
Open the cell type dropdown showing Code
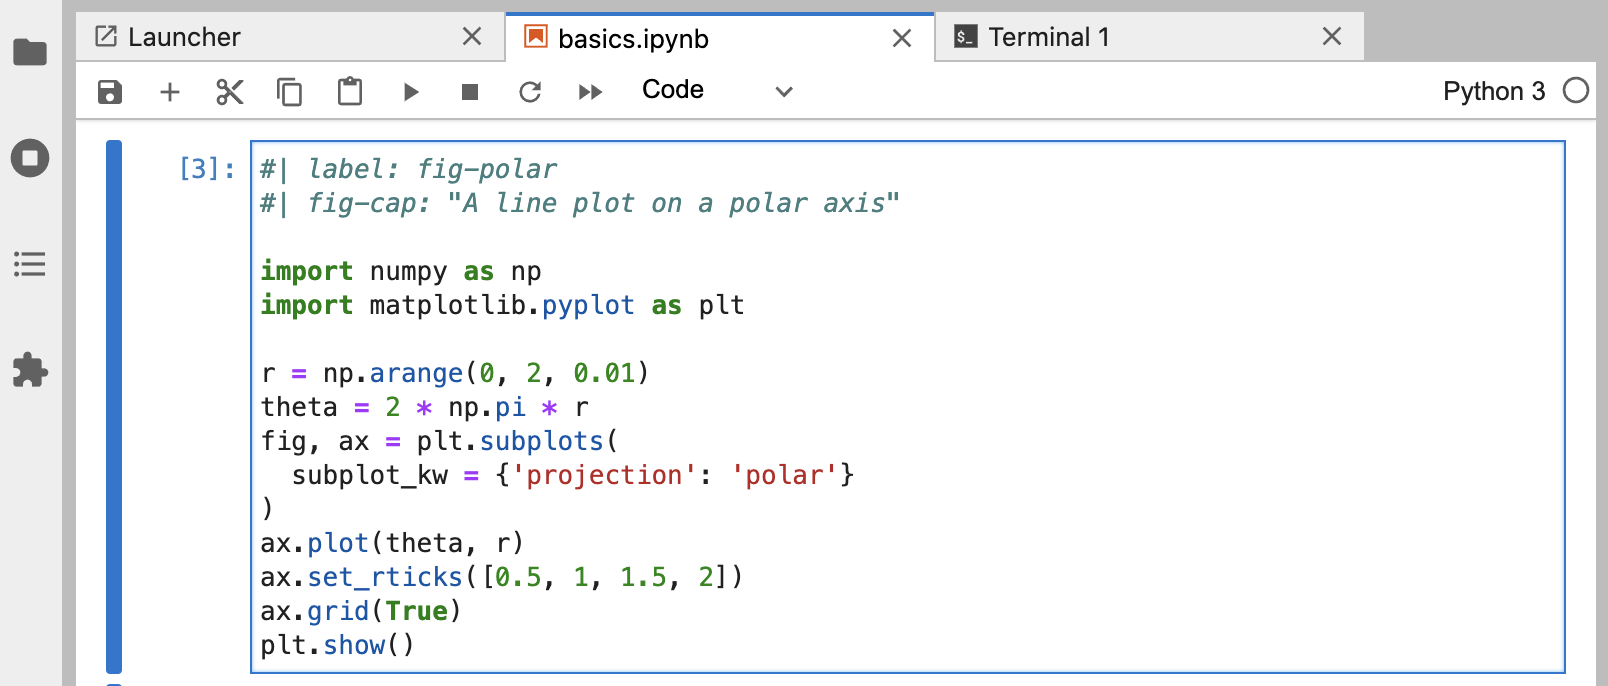tap(716, 91)
